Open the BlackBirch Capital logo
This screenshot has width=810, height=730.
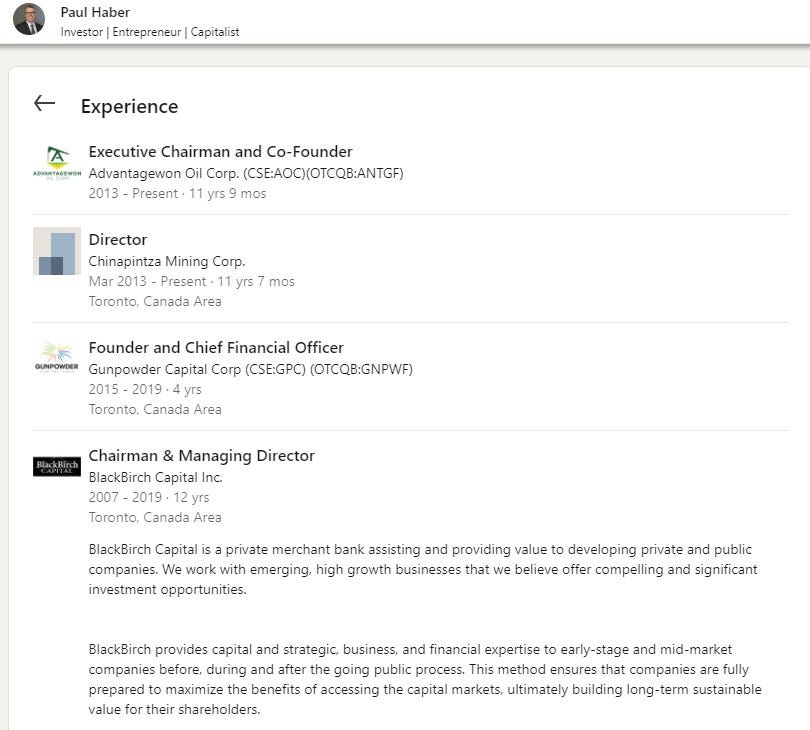[57, 467]
